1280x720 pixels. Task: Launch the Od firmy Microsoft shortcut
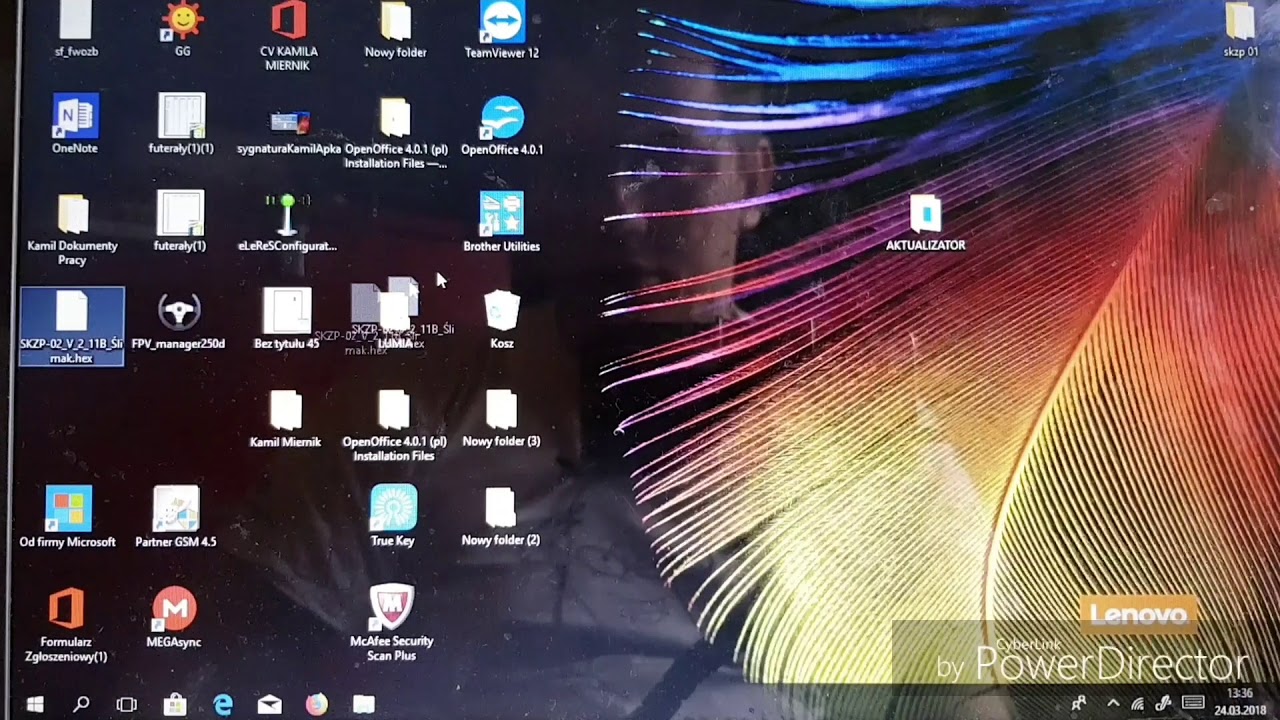[68, 517]
